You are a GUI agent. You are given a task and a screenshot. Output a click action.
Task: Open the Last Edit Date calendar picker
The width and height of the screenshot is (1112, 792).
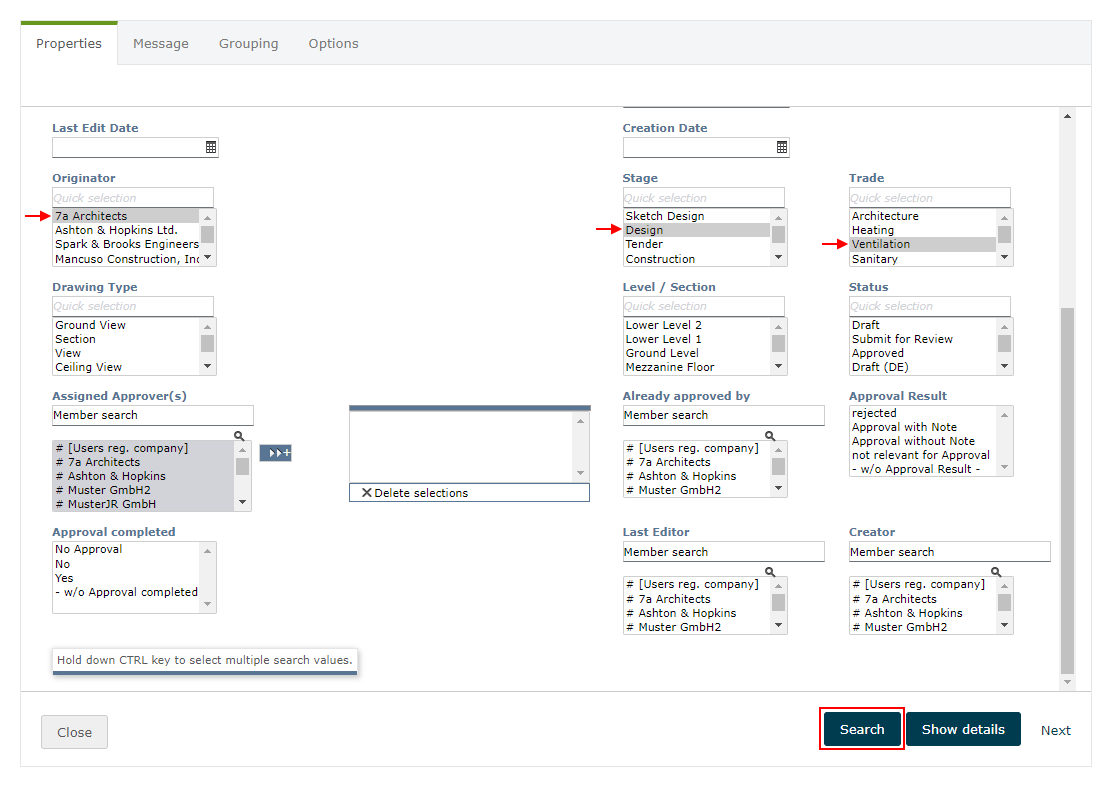coord(211,147)
